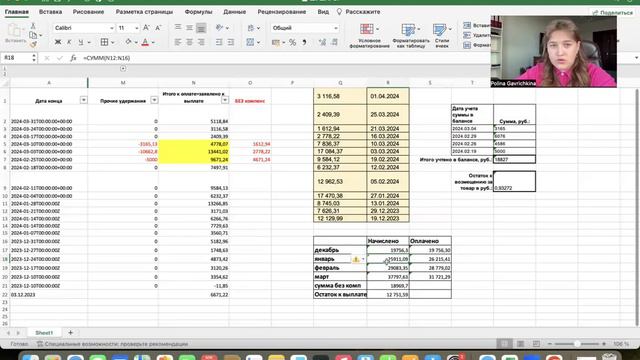The image size is (640, 360).
Task: Apply comma style number format
Action: click(x=304, y=42)
